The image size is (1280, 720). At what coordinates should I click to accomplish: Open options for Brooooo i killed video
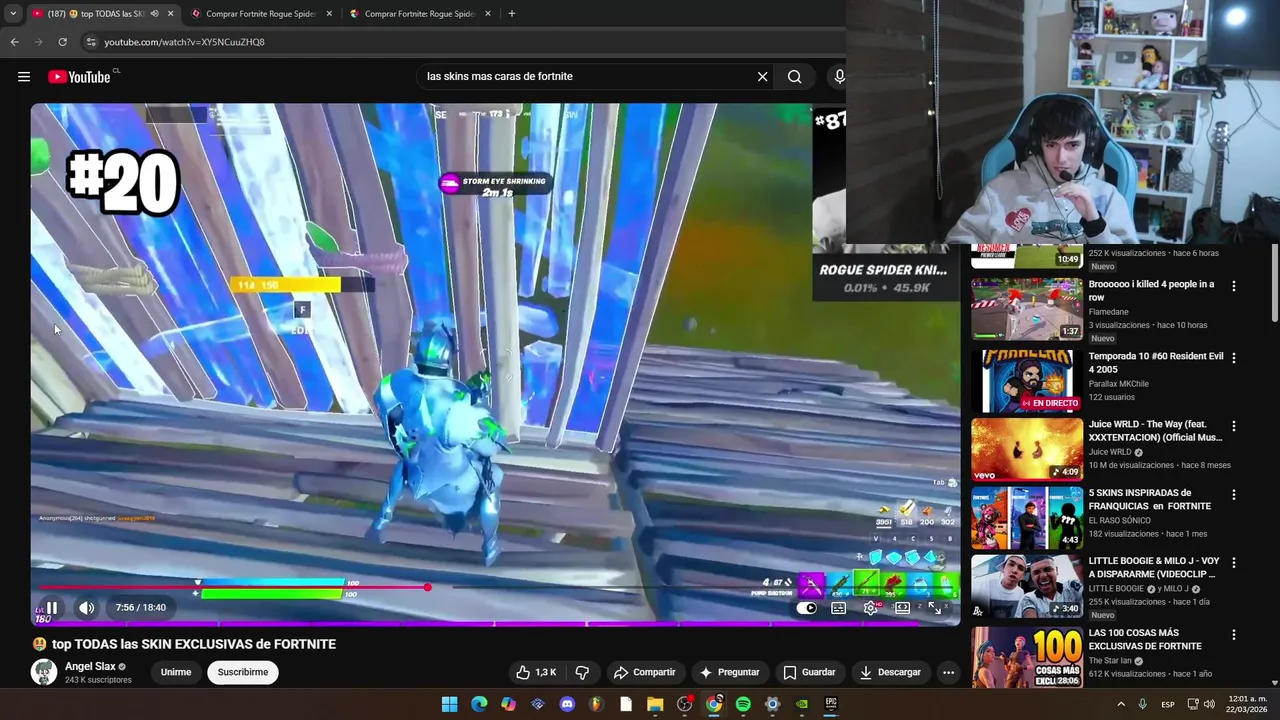1233,286
